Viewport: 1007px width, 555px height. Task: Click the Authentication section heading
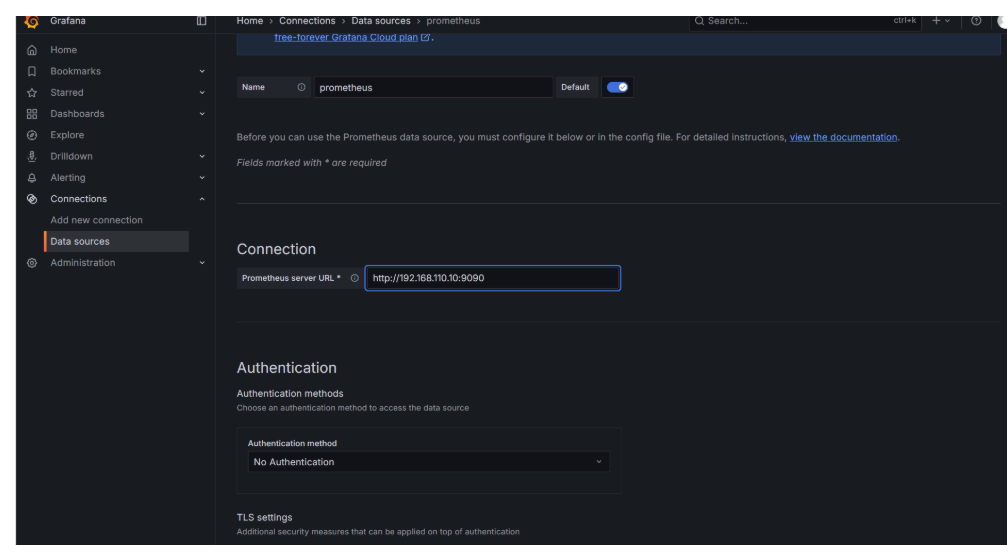coord(286,368)
